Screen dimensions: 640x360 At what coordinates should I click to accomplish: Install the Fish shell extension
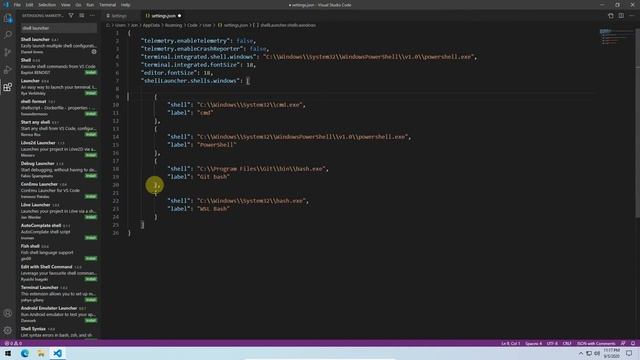[x=91, y=258]
